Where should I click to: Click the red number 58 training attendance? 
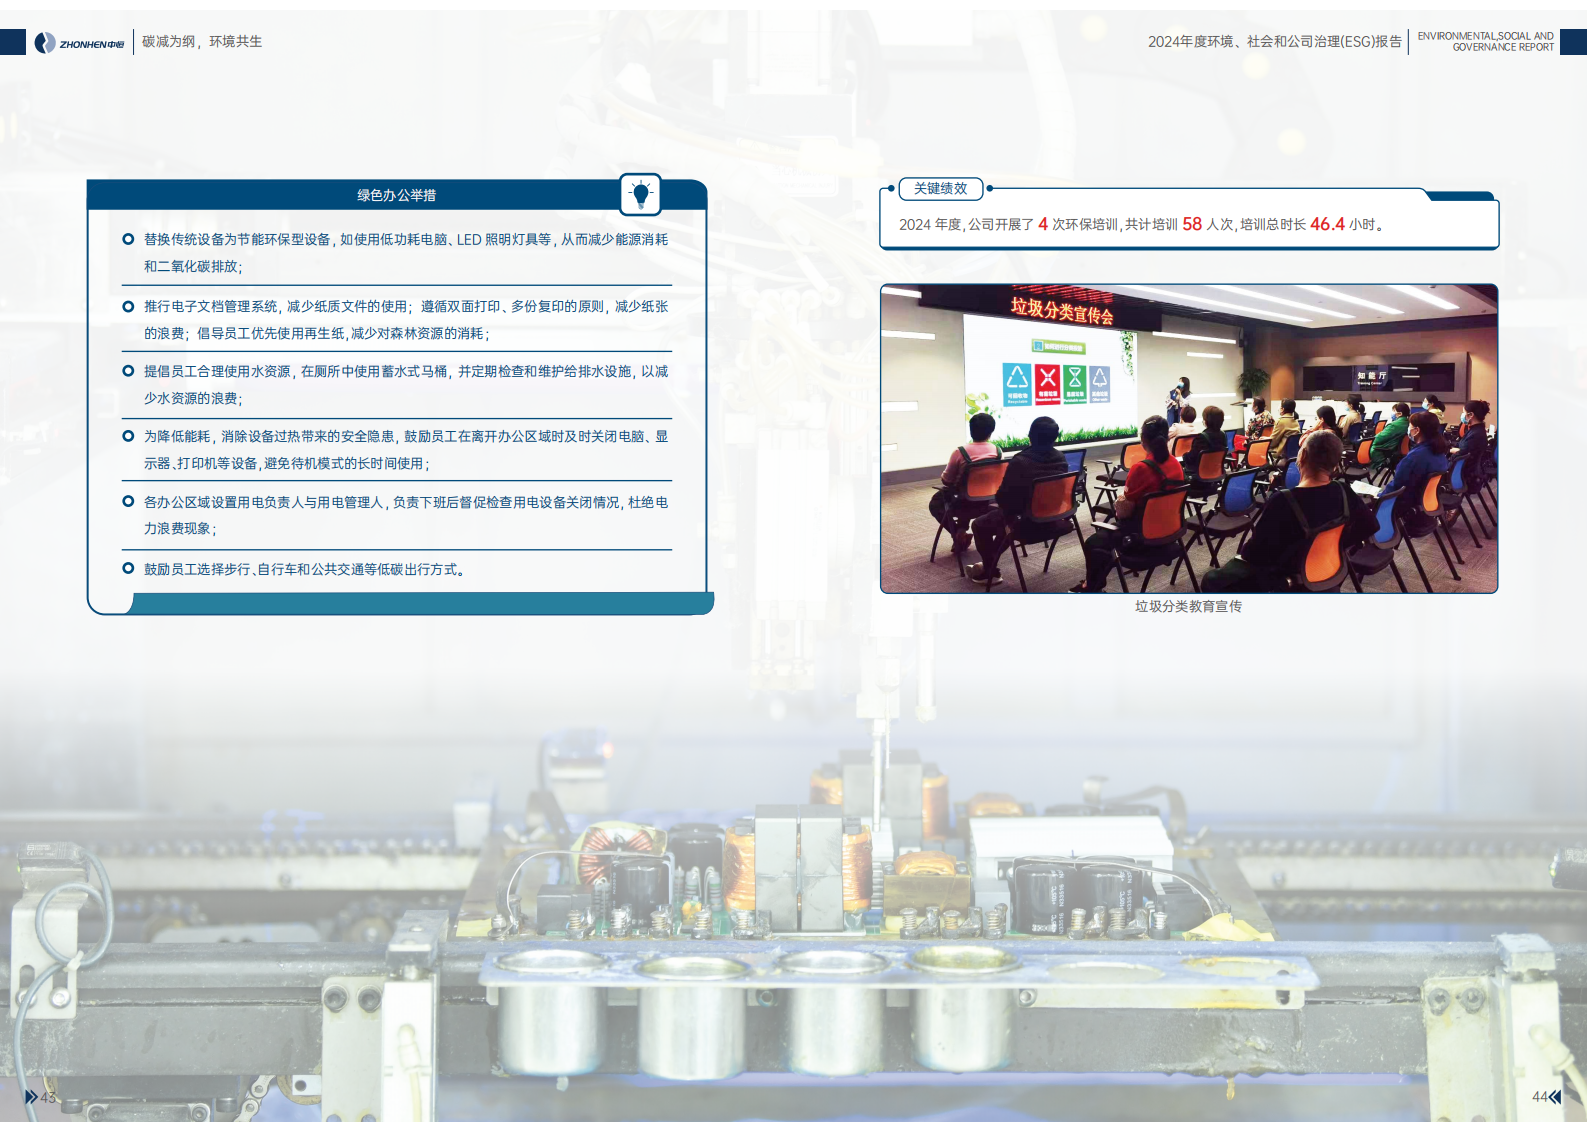click(1192, 224)
